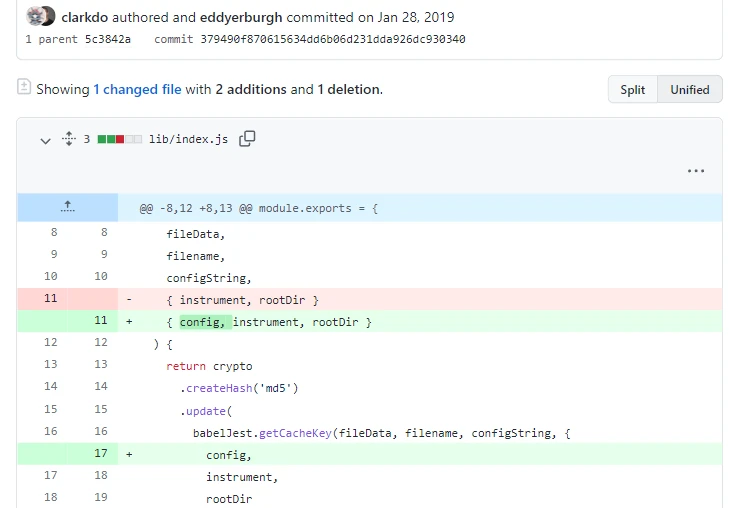This screenshot has width=734, height=508.
Task: Collapse the lib/index.js file diff
Action: (45, 140)
